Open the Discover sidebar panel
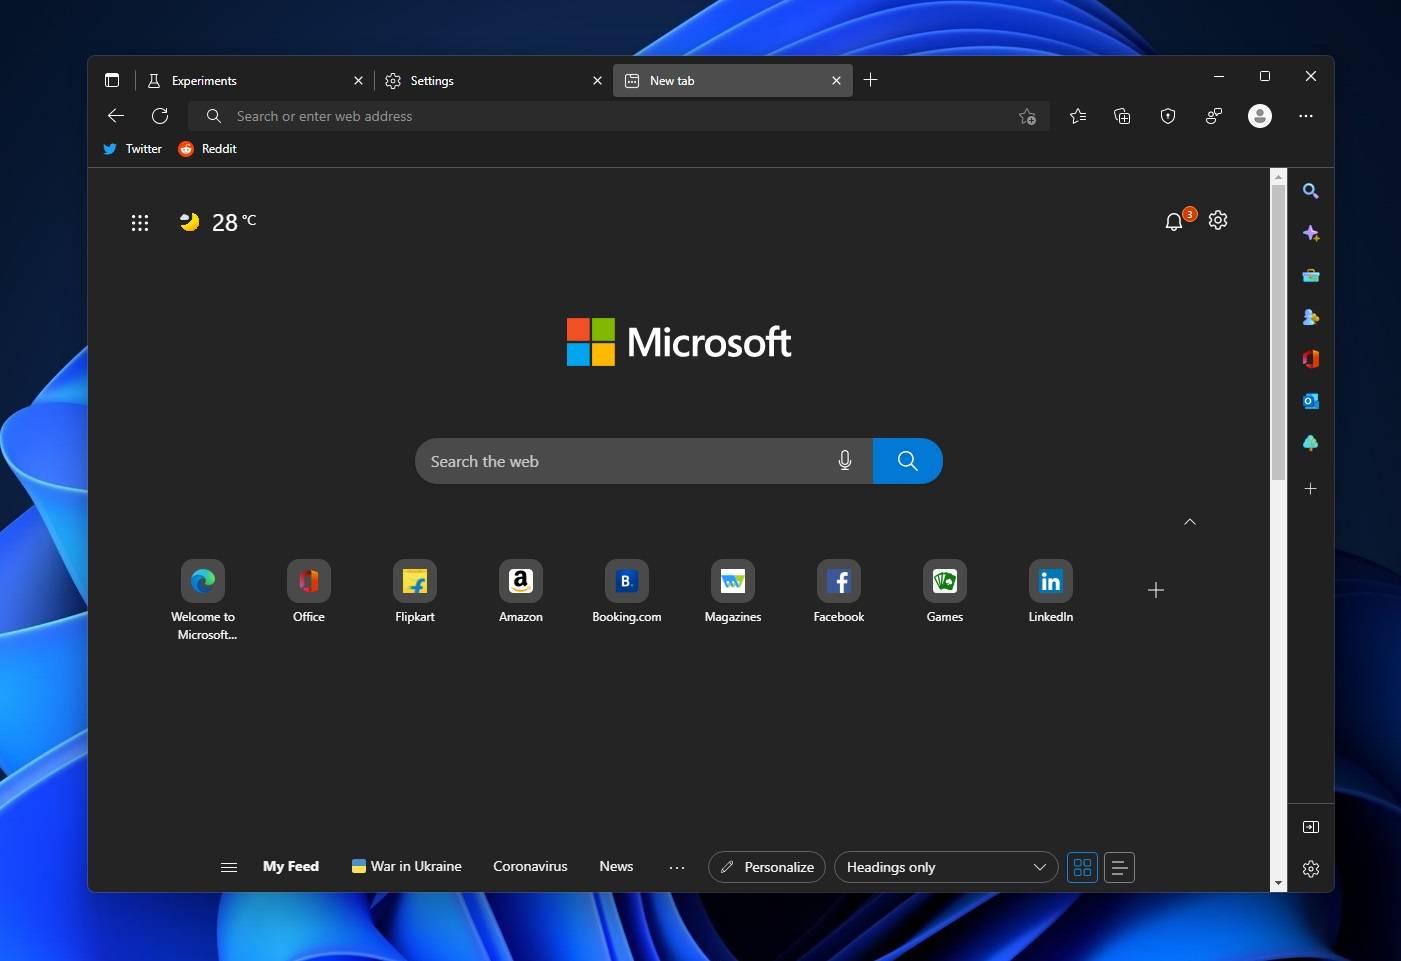Screen dimensions: 1401x961 1311,233
